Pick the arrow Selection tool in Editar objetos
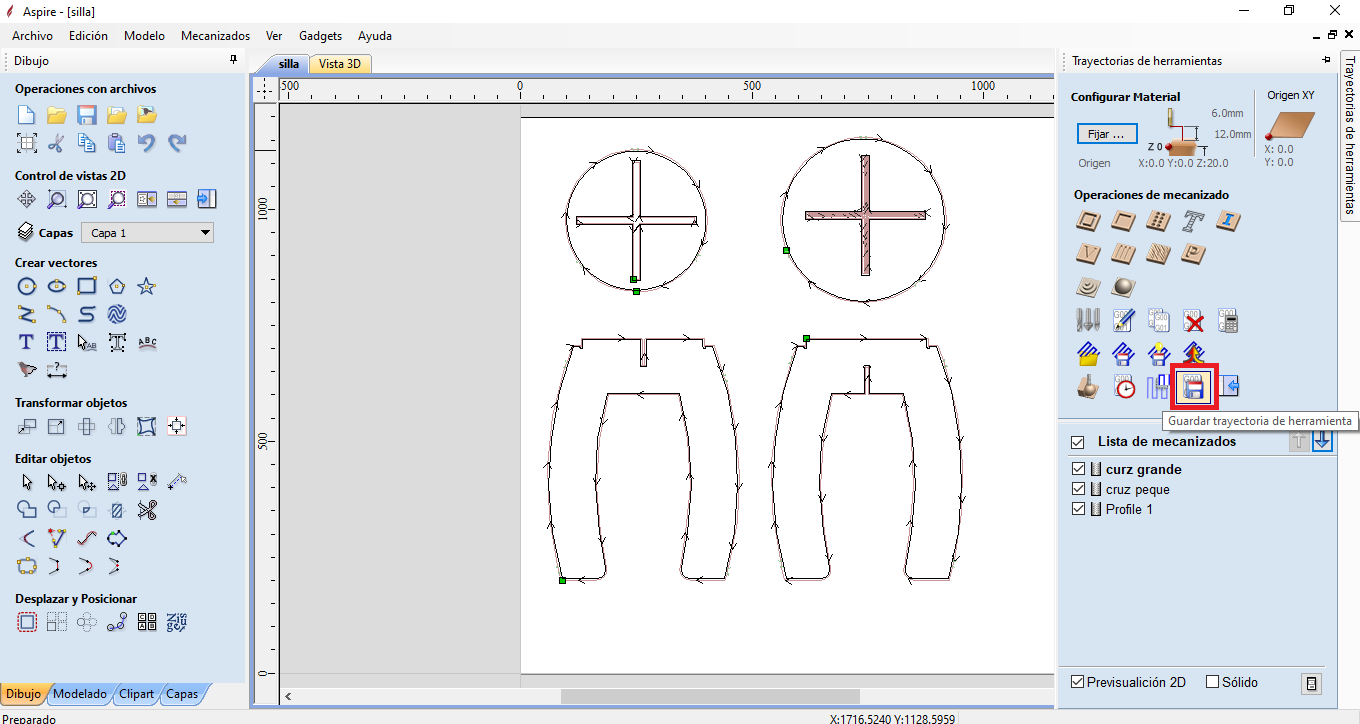This screenshot has height=724, width=1360. pyautogui.click(x=27, y=482)
